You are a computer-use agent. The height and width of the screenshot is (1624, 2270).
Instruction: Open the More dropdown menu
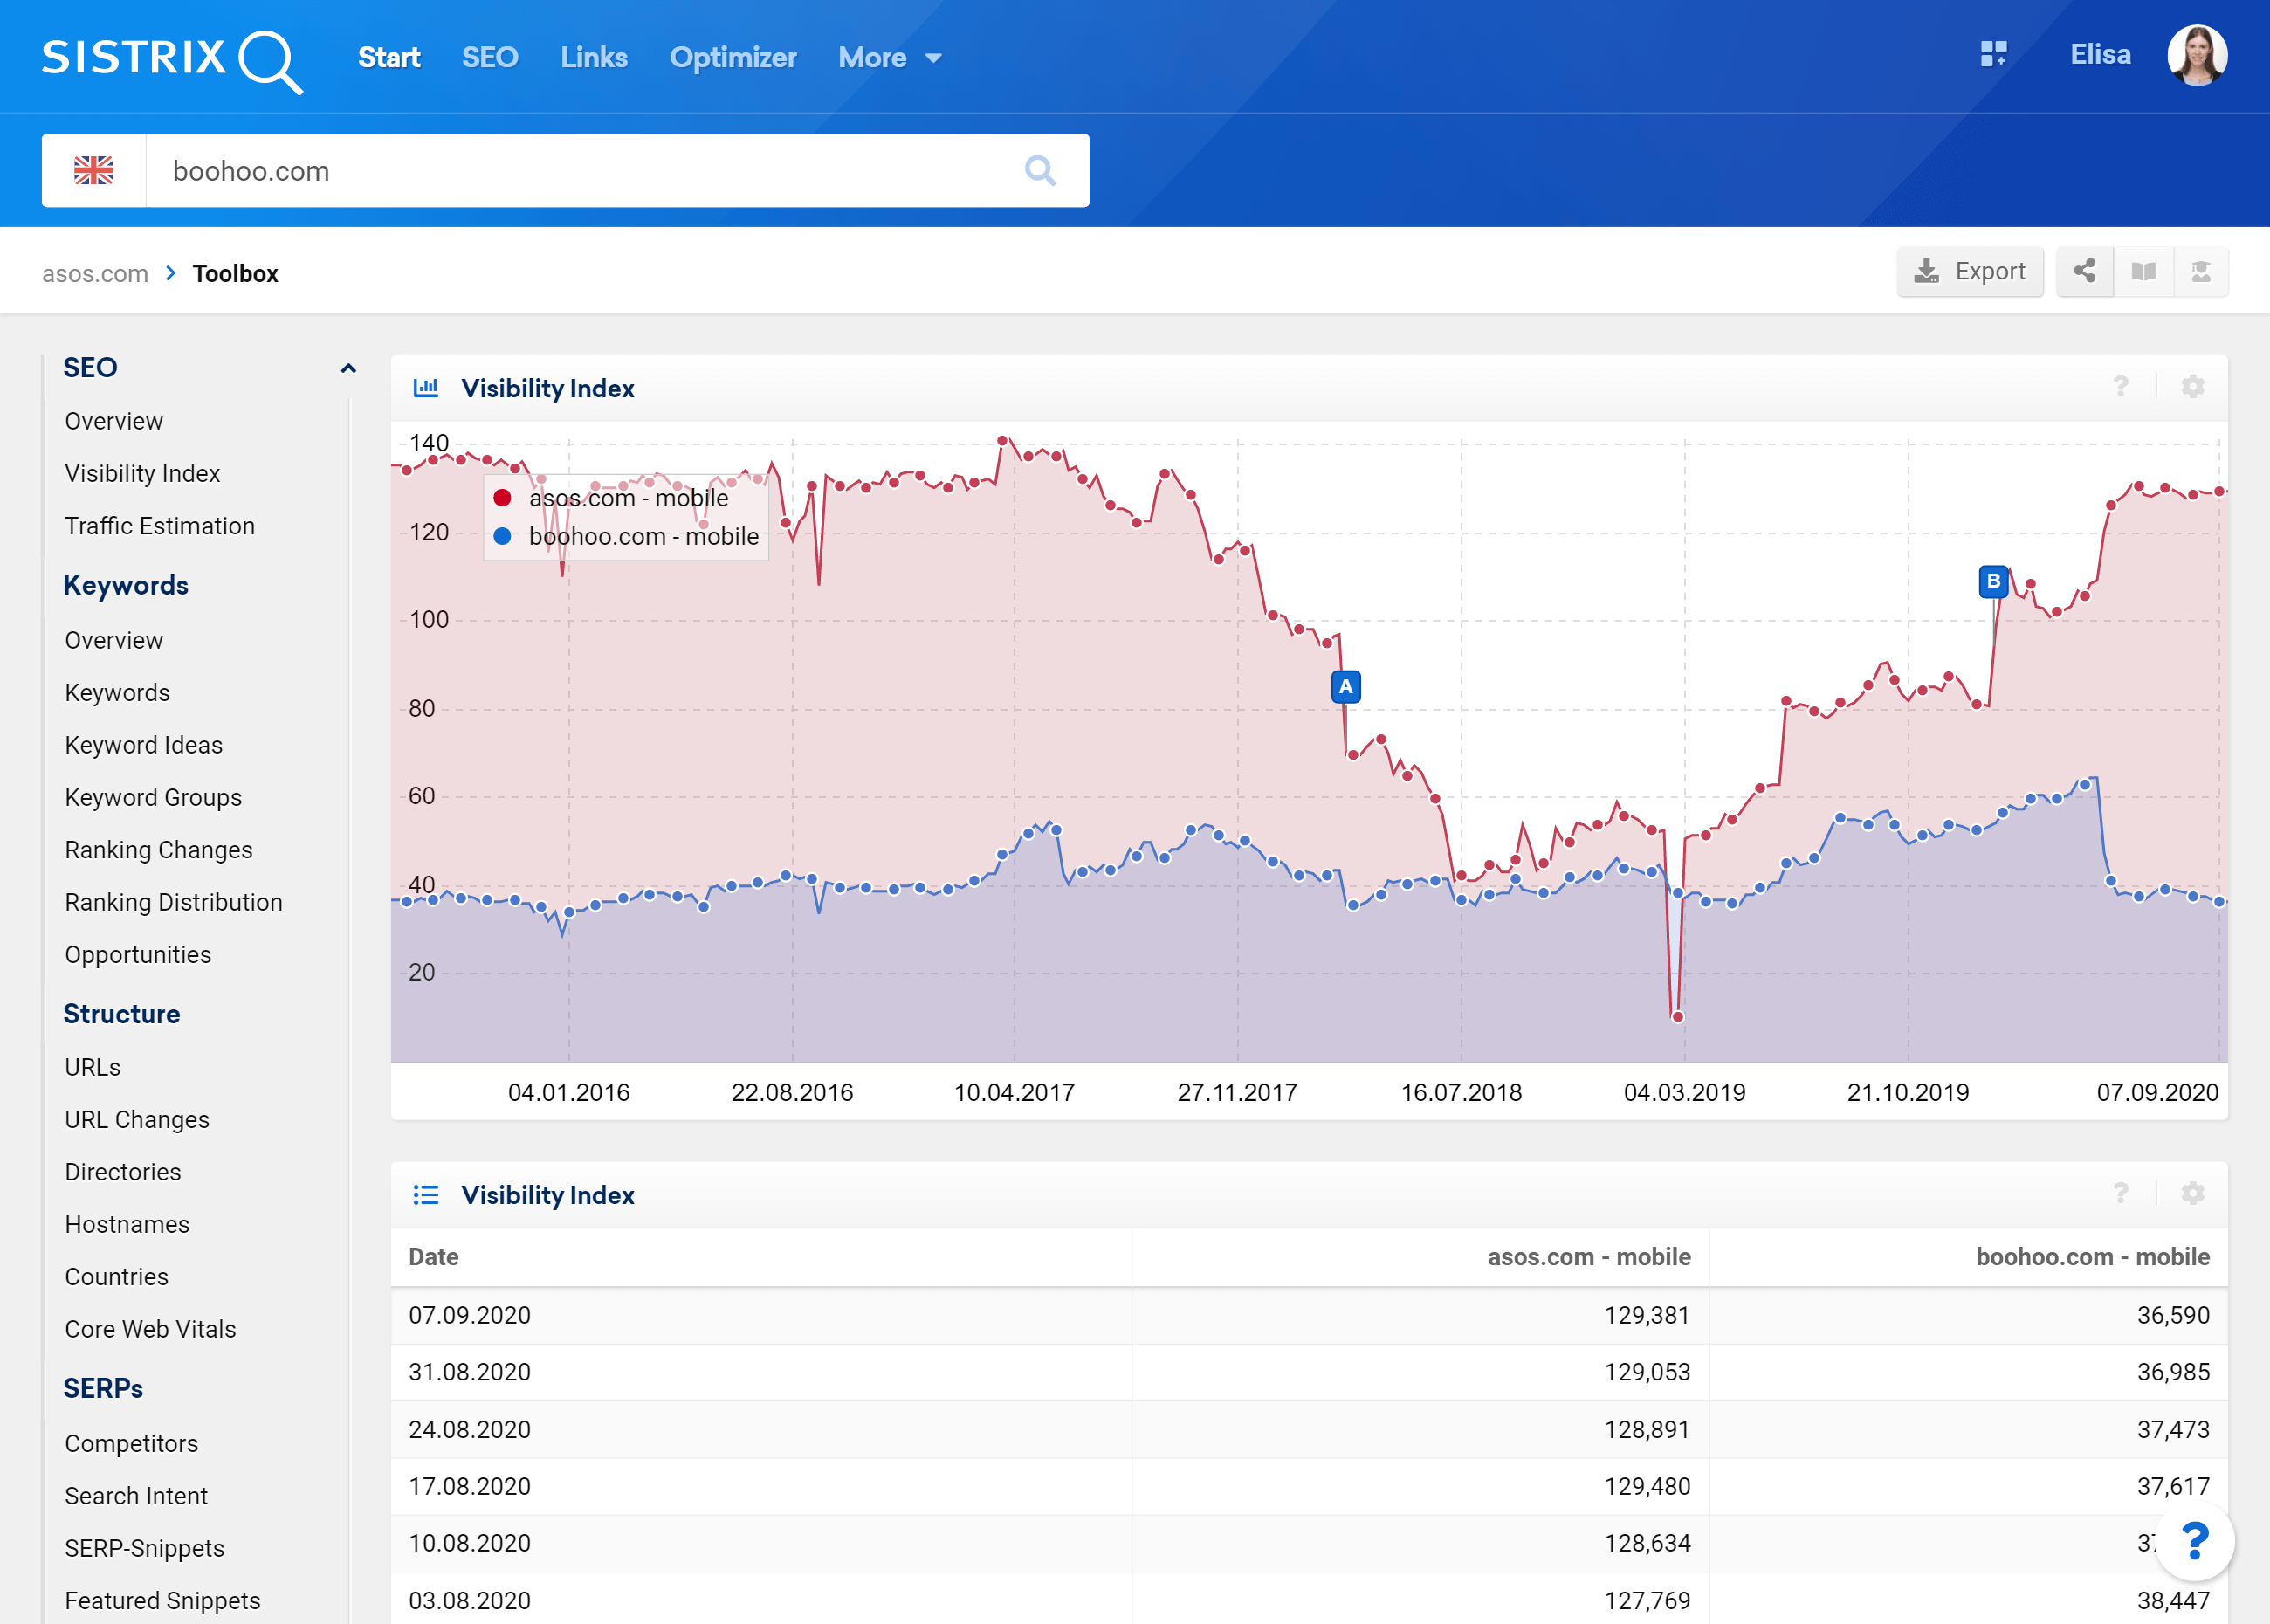click(x=889, y=58)
